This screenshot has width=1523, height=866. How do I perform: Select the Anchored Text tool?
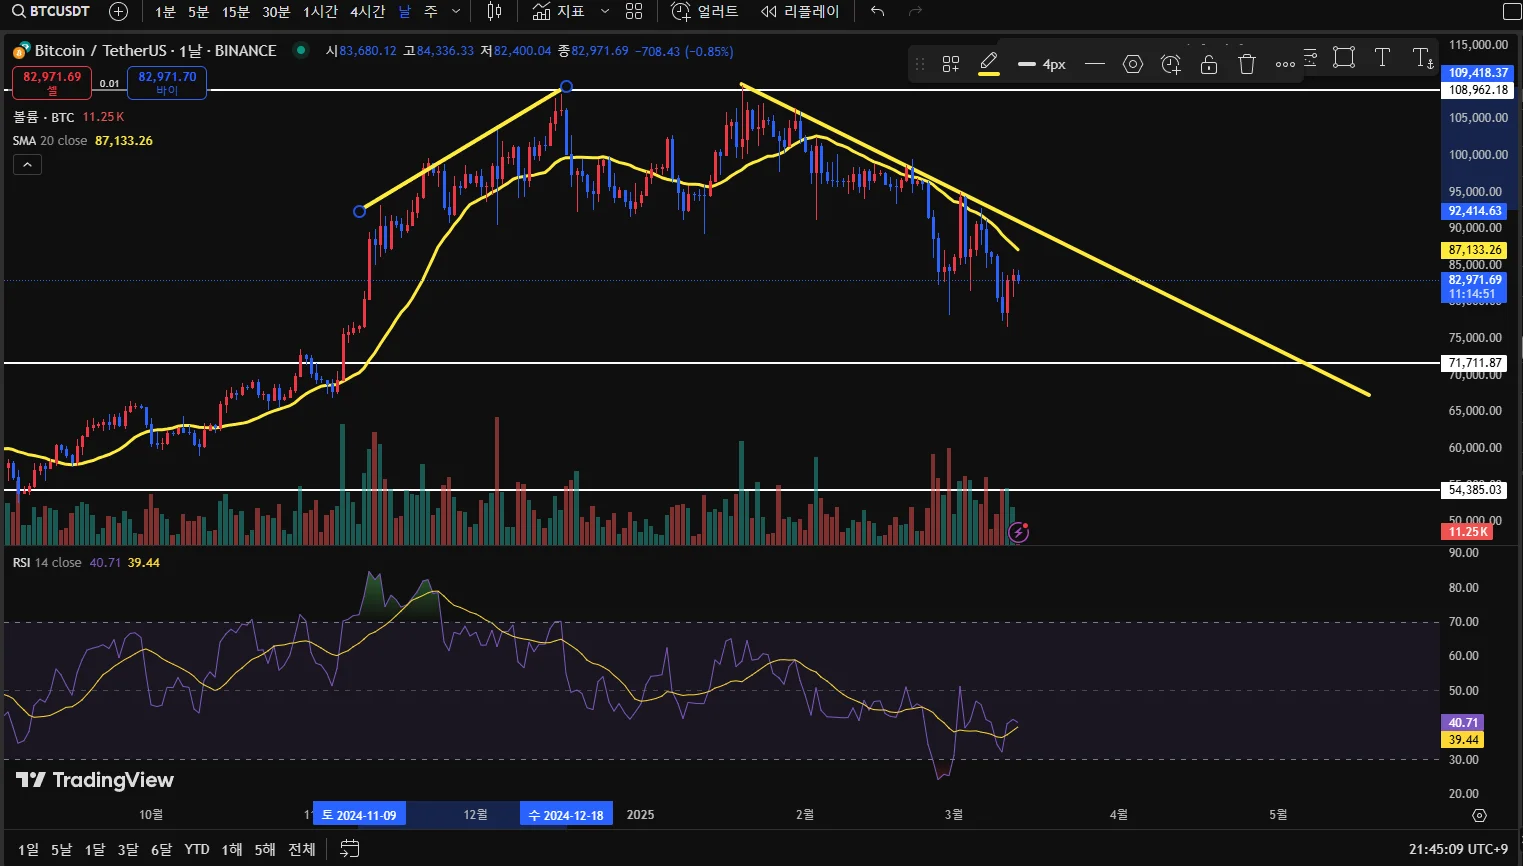click(x=1422, y=57)
